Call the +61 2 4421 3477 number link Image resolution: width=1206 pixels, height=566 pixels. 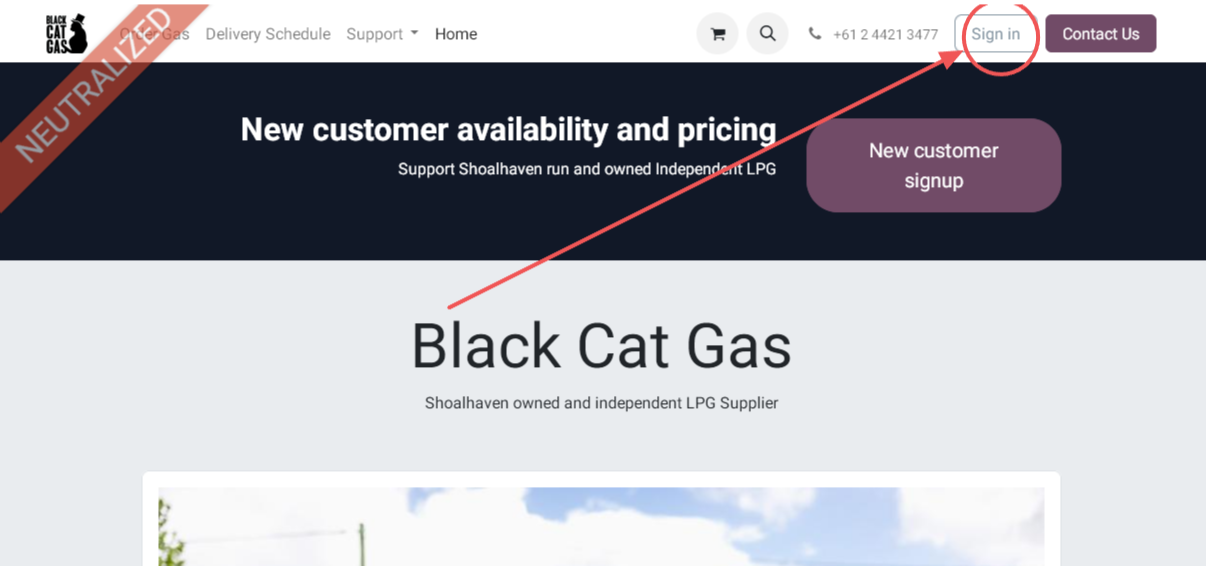tap(885, 35)
